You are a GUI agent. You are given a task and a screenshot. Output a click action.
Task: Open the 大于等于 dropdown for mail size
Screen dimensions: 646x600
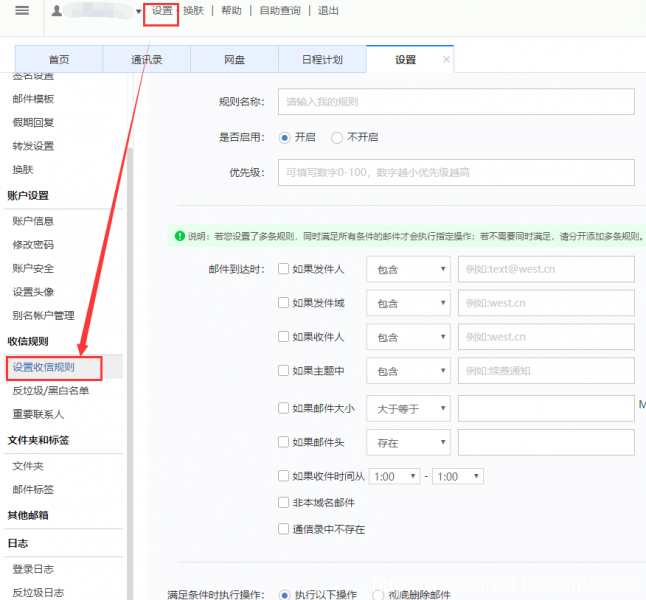click(x=408, y=408)
